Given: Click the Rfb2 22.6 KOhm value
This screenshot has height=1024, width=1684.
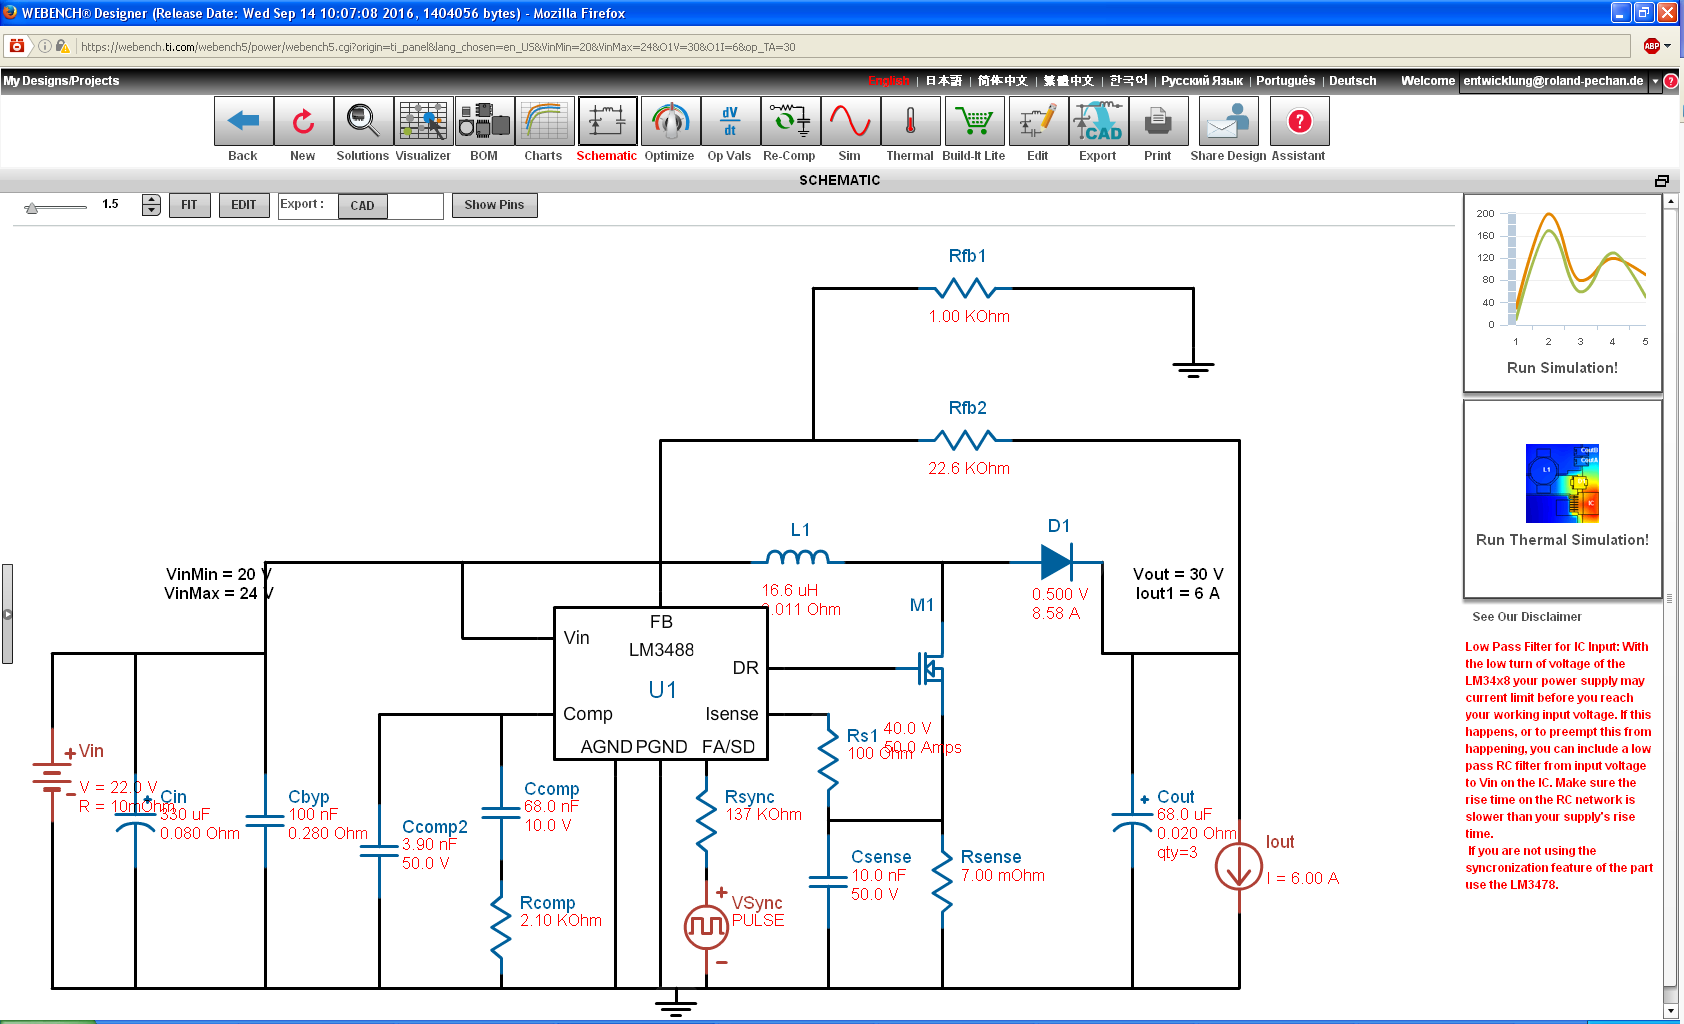Looking at the screenshot, I should click(x=969, y=468).
